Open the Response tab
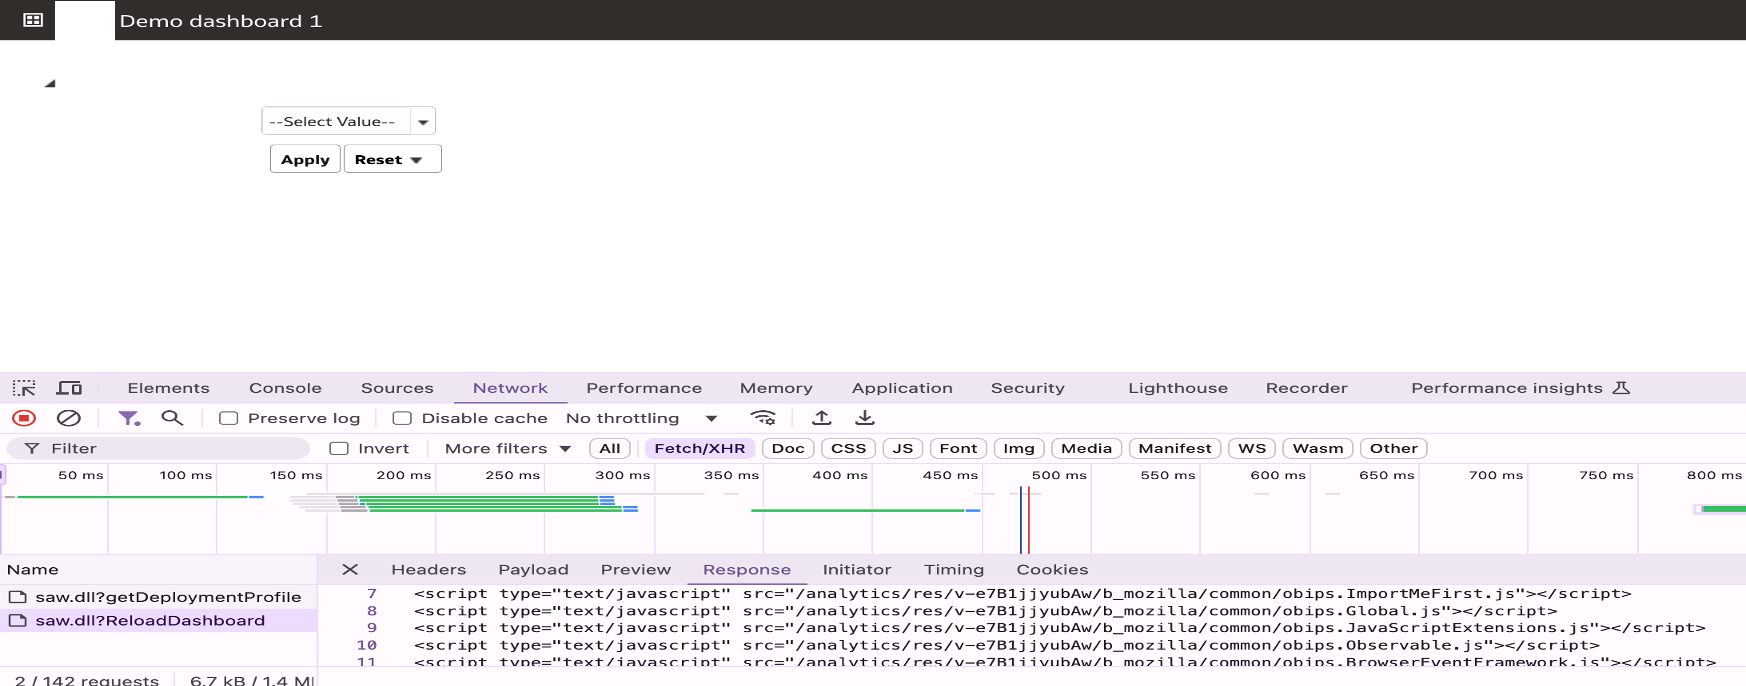 pos(746,569)
